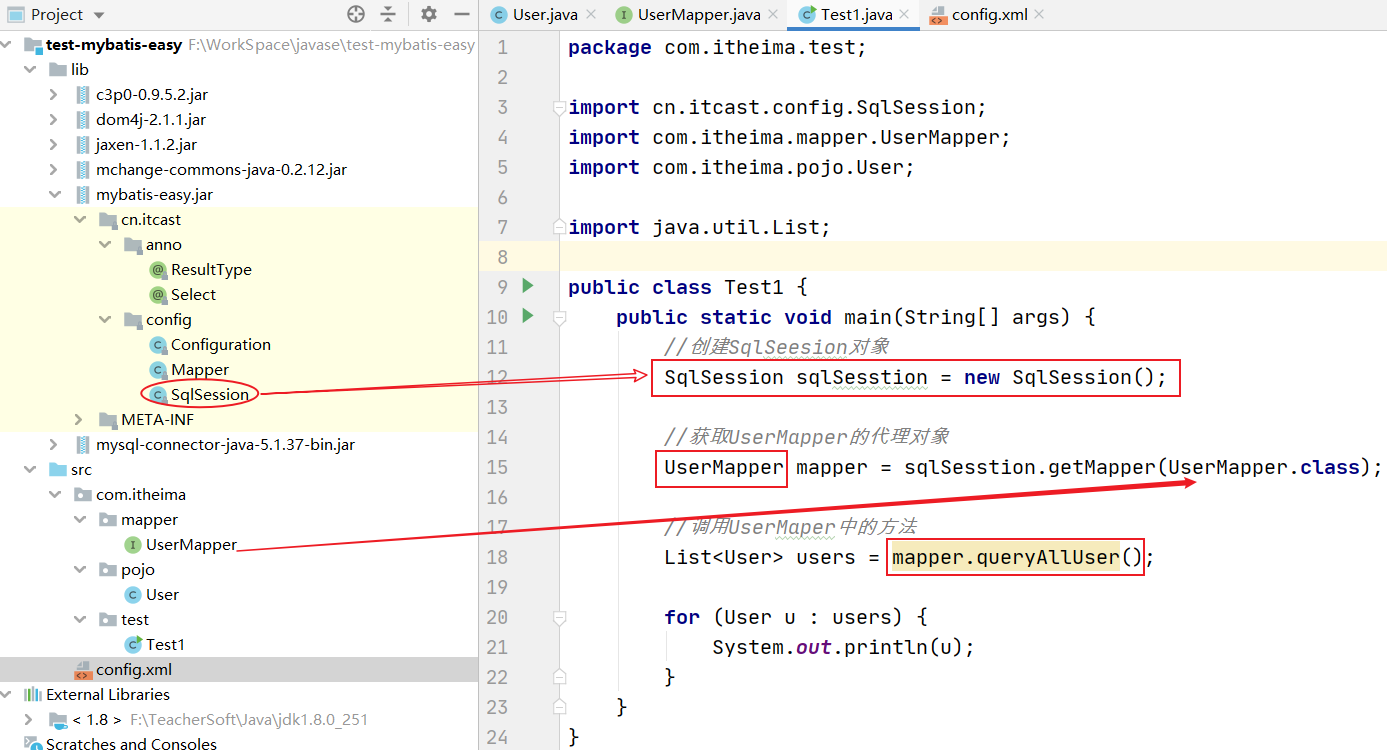Fold the main method at line 10
1387x750 pixels.
pyautogui.click(x=560, y=317)
